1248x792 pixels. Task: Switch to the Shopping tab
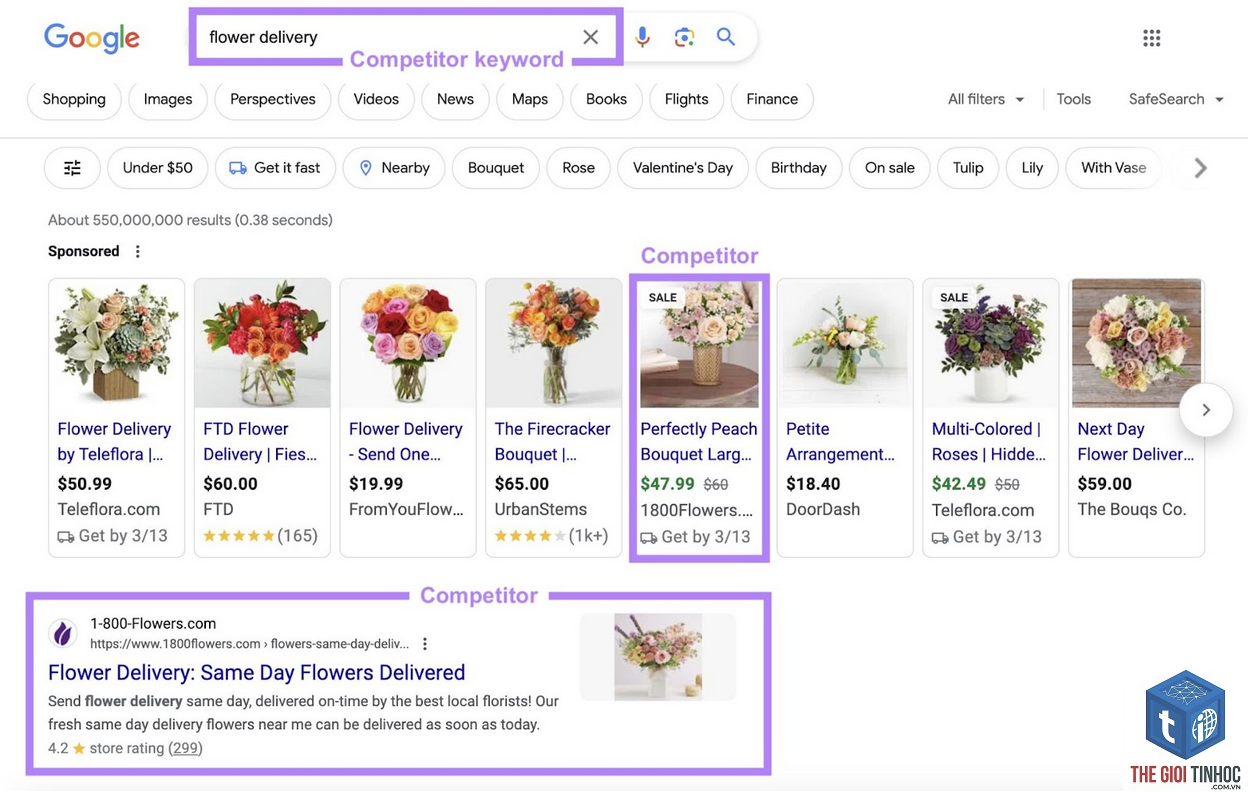[74, 99]
